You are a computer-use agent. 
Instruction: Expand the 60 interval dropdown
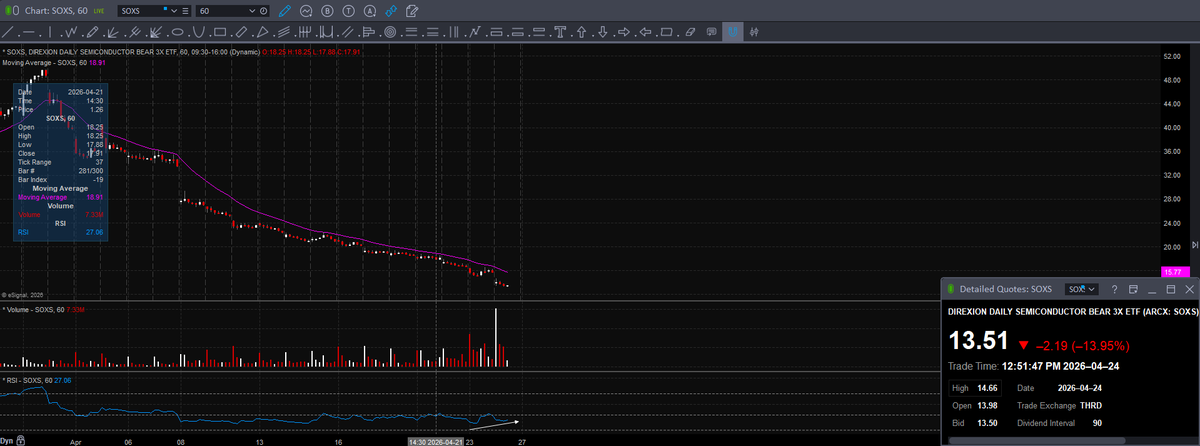point(250,10)
